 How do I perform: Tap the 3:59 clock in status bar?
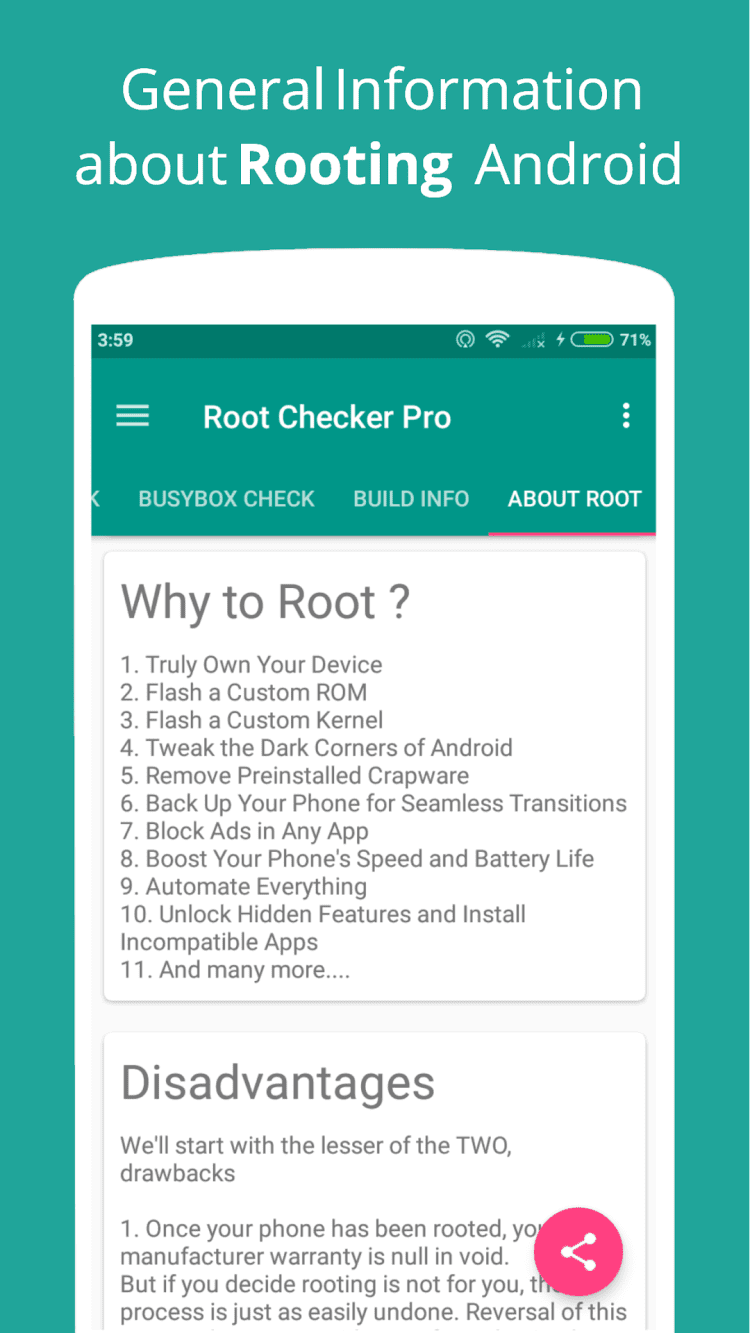(x=115, y=340)
